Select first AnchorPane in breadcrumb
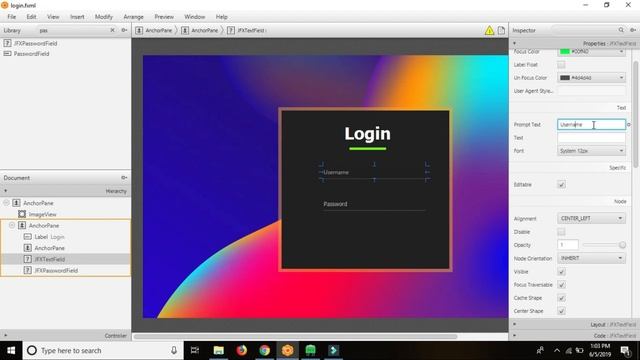 (154, 30)
